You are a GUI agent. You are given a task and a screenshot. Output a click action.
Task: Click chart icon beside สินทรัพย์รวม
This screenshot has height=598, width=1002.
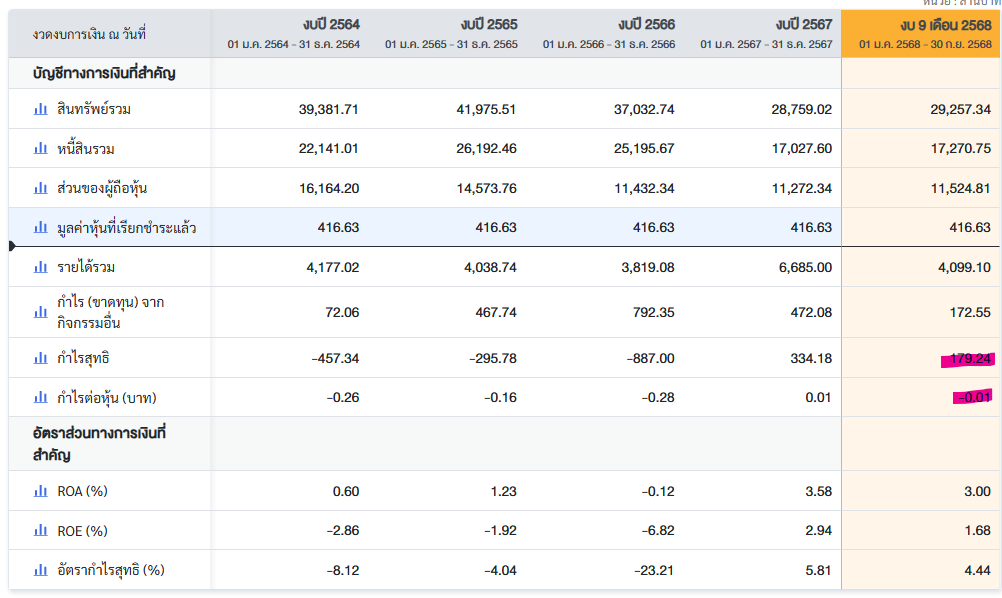pyautogui.click(x=41, y=109)
